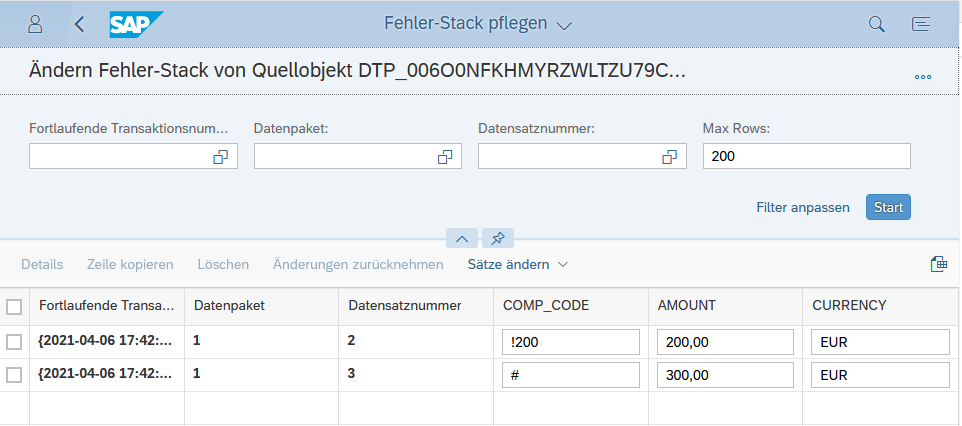Click the Start button
Viewport: 962px width, 426px height.
click(x=888, y=207)
